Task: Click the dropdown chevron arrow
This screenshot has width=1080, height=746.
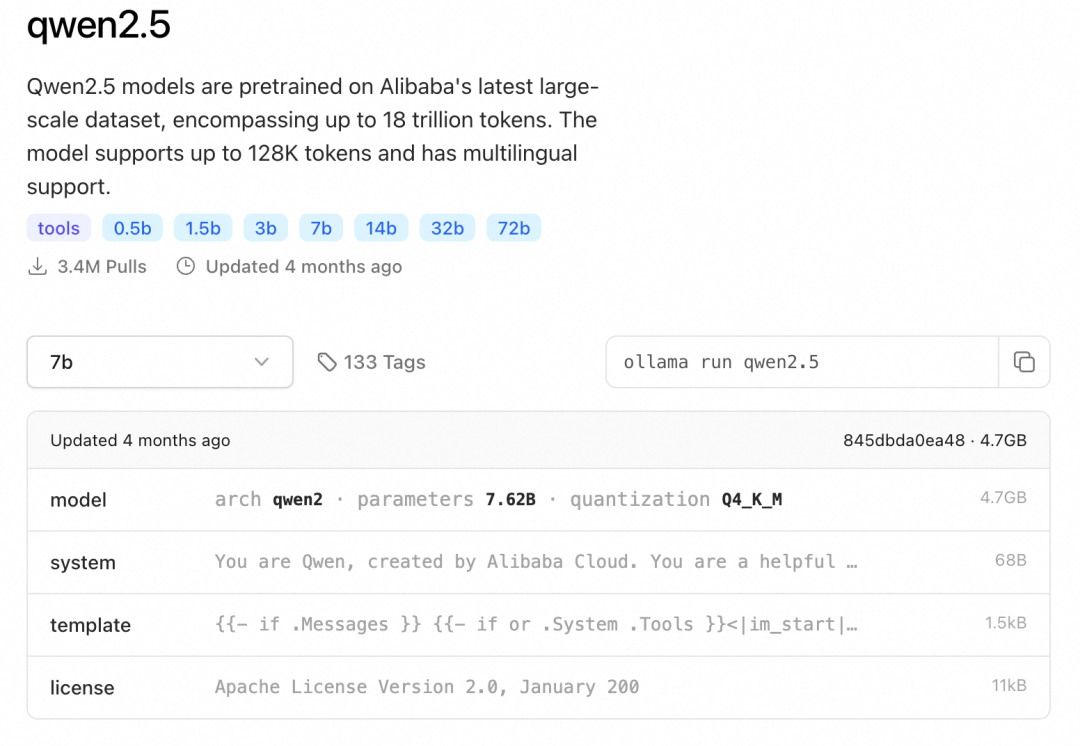Action: coord(262,362)
